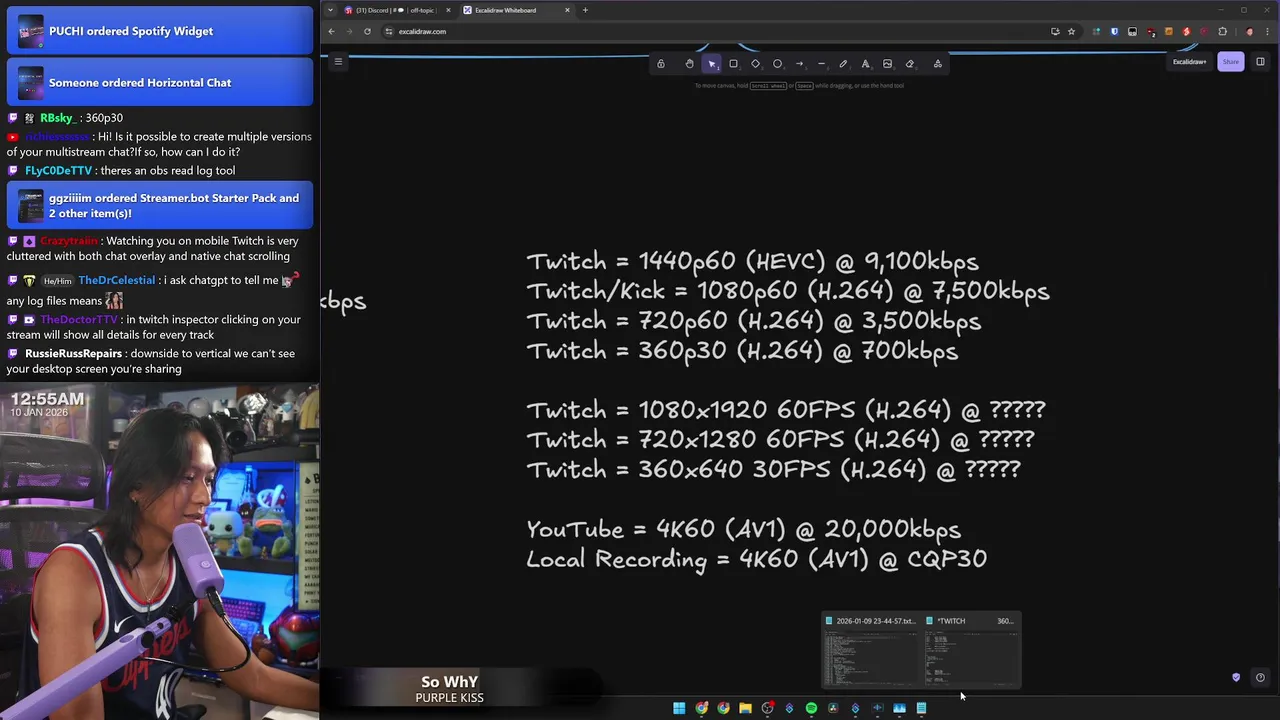Open the browser Extensions puzzle icon
Screen dimensions: 1280x720
[1222, 31]
